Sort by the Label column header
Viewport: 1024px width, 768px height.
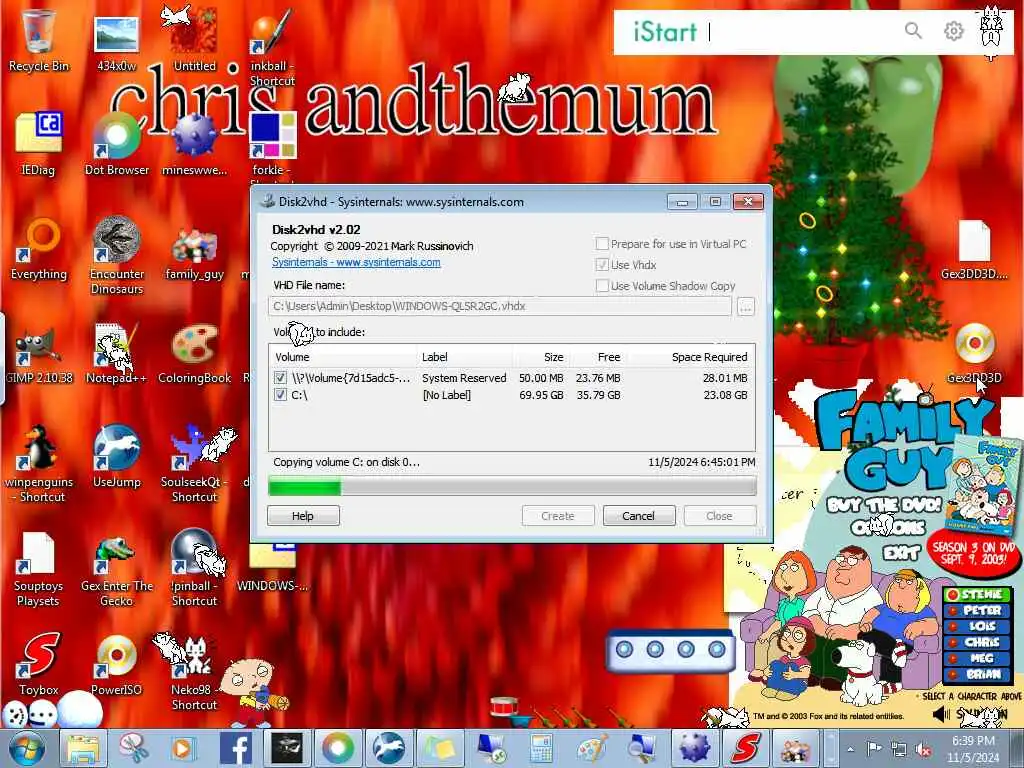point(464,357)
